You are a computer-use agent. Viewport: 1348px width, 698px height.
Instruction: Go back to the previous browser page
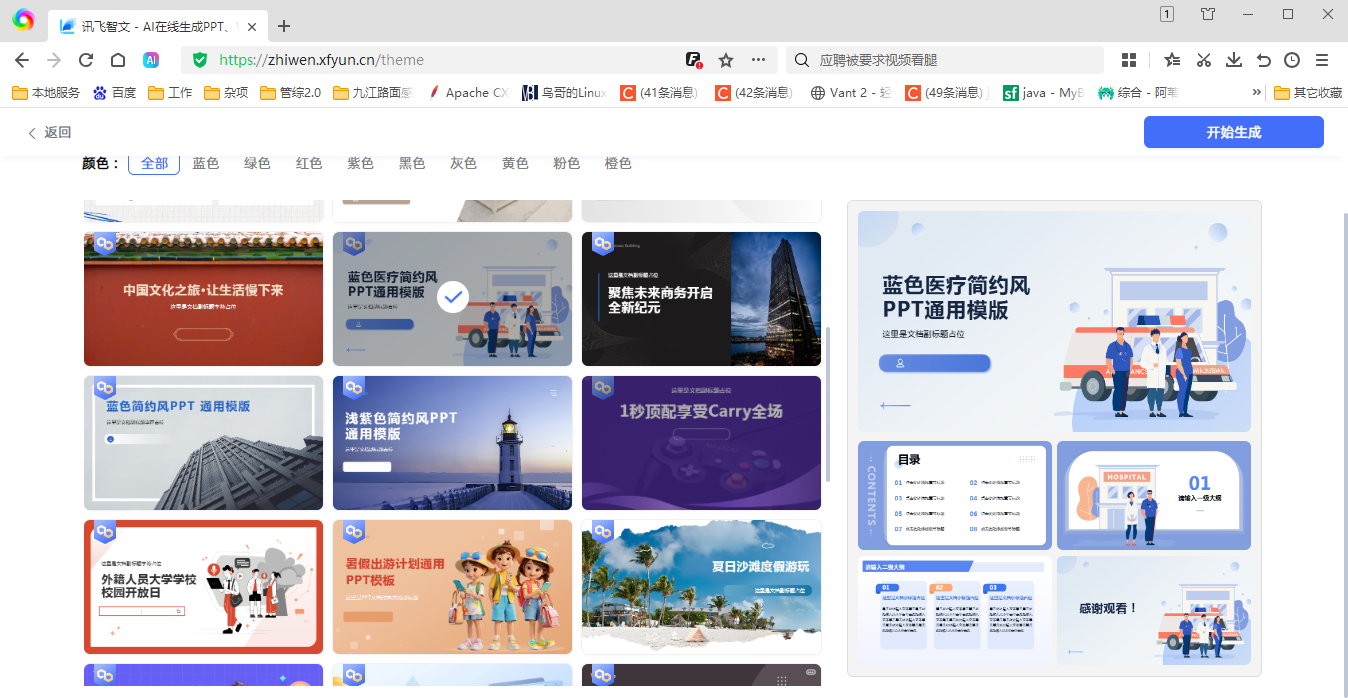[22, 60]
